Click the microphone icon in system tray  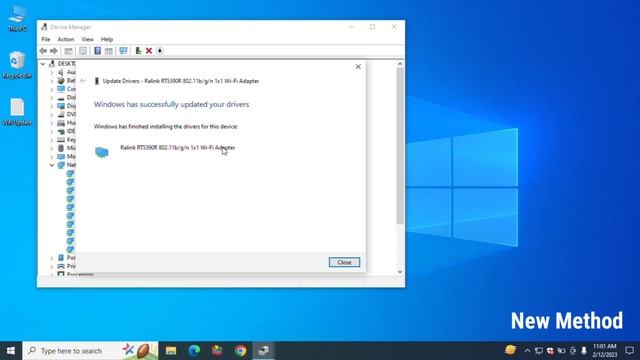pyautogui.click(x=584, y=351)
